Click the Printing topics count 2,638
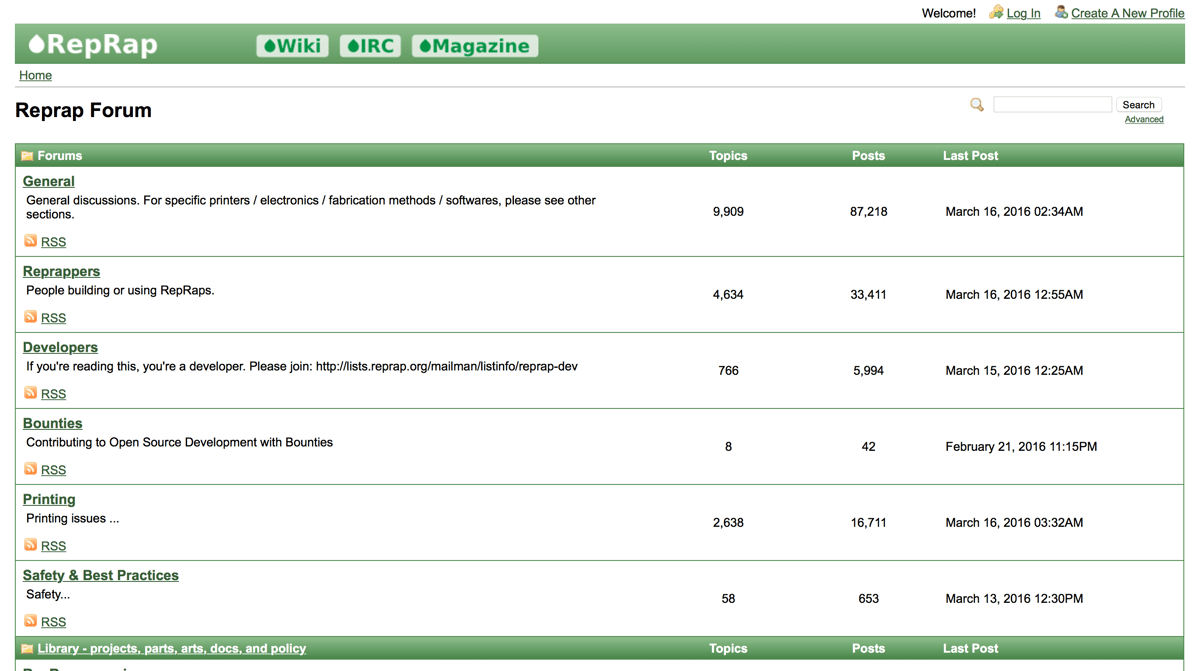The image size is (1200, 671). (728, 523)
